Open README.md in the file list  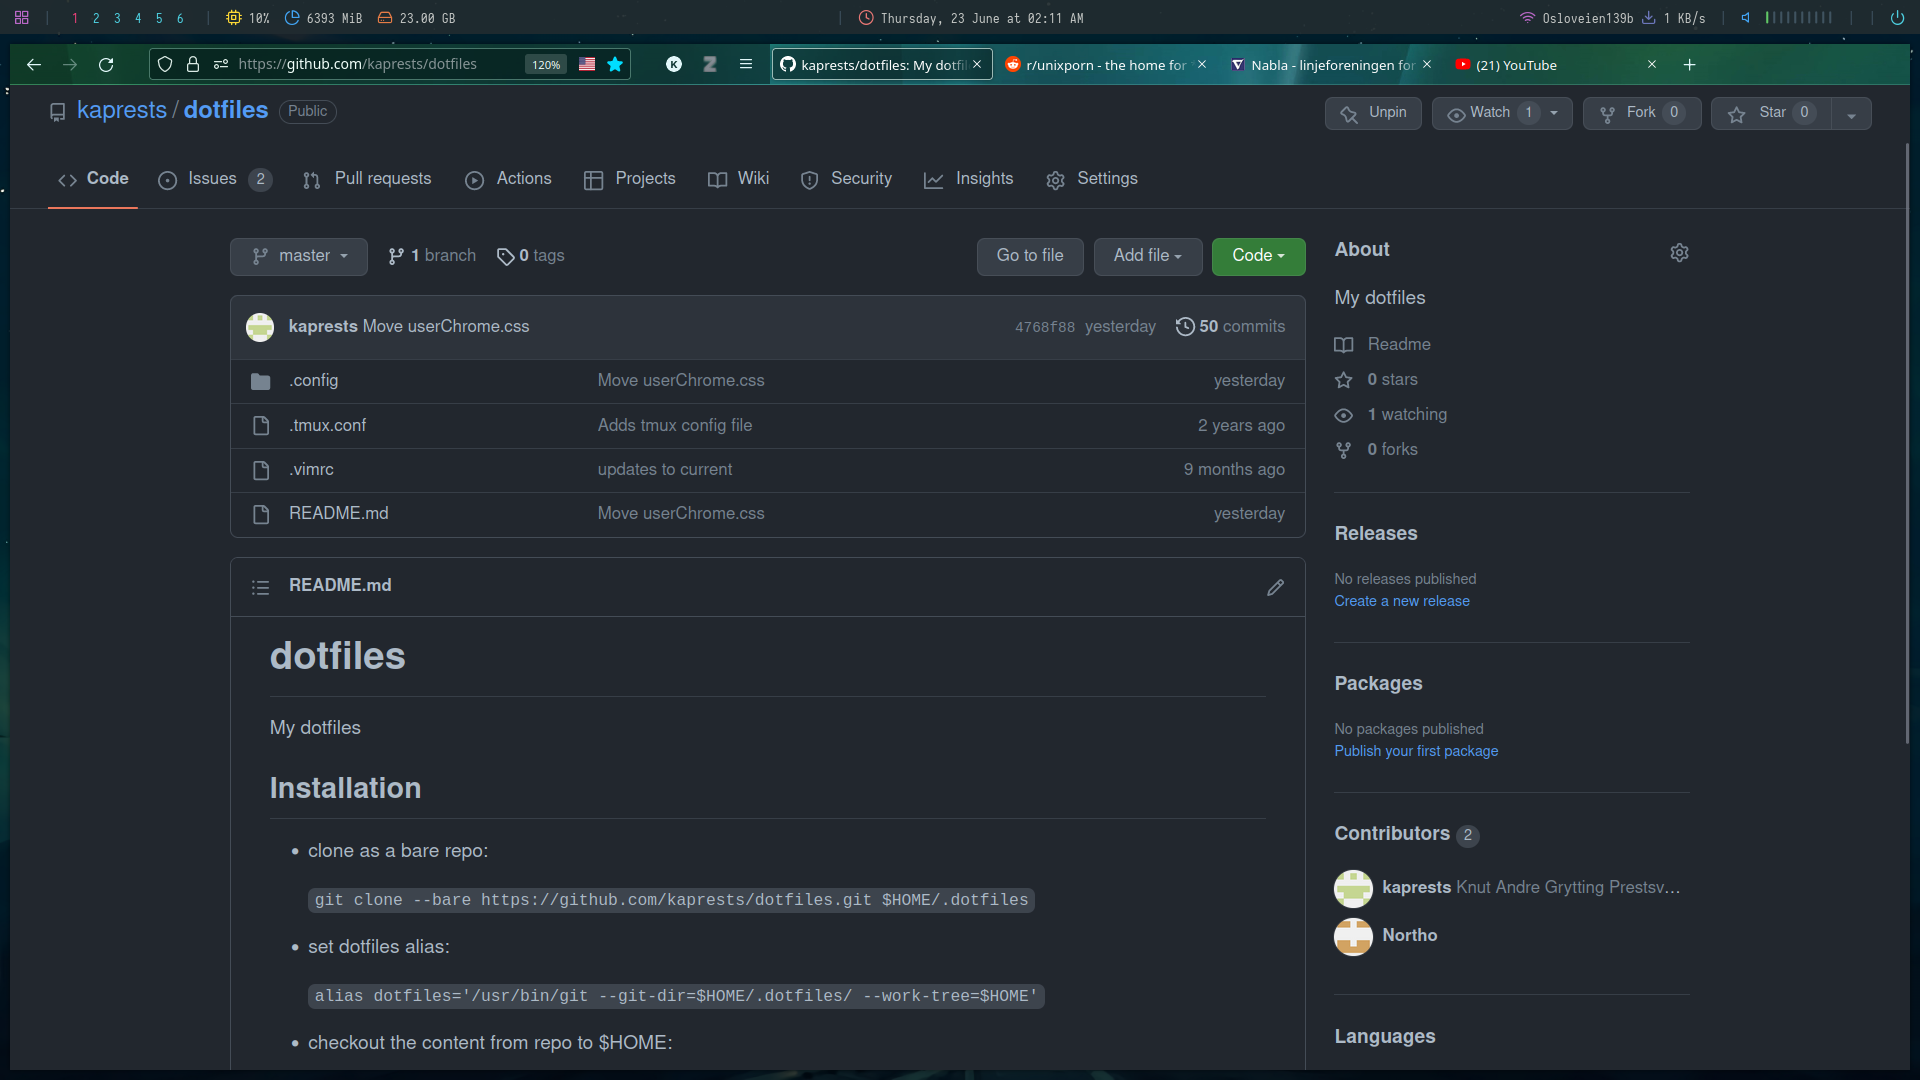339,514
